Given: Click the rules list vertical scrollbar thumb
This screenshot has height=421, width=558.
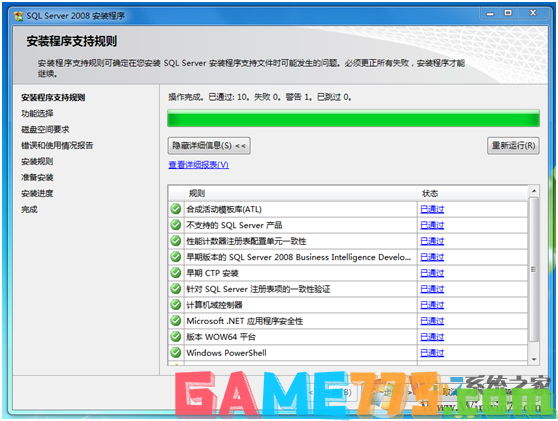Looking at the screenshot, I should pyautogui.click(x=534, y=269).
